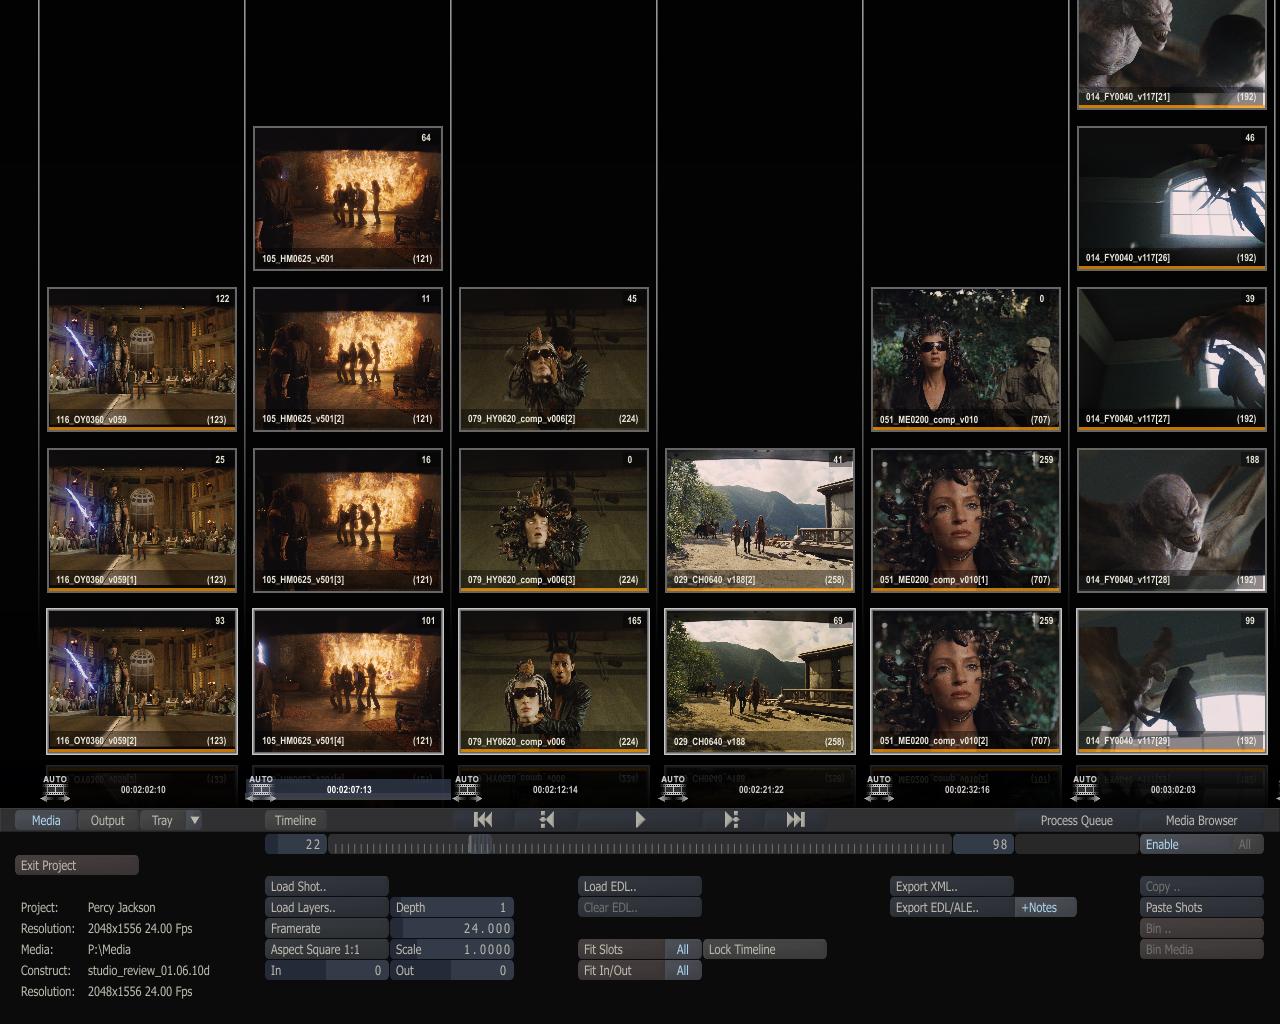Image resolution: width=1280 pixels, height=1024 pixels.
Task: Expand the Fit Slots All option
Action: (682, 950)
